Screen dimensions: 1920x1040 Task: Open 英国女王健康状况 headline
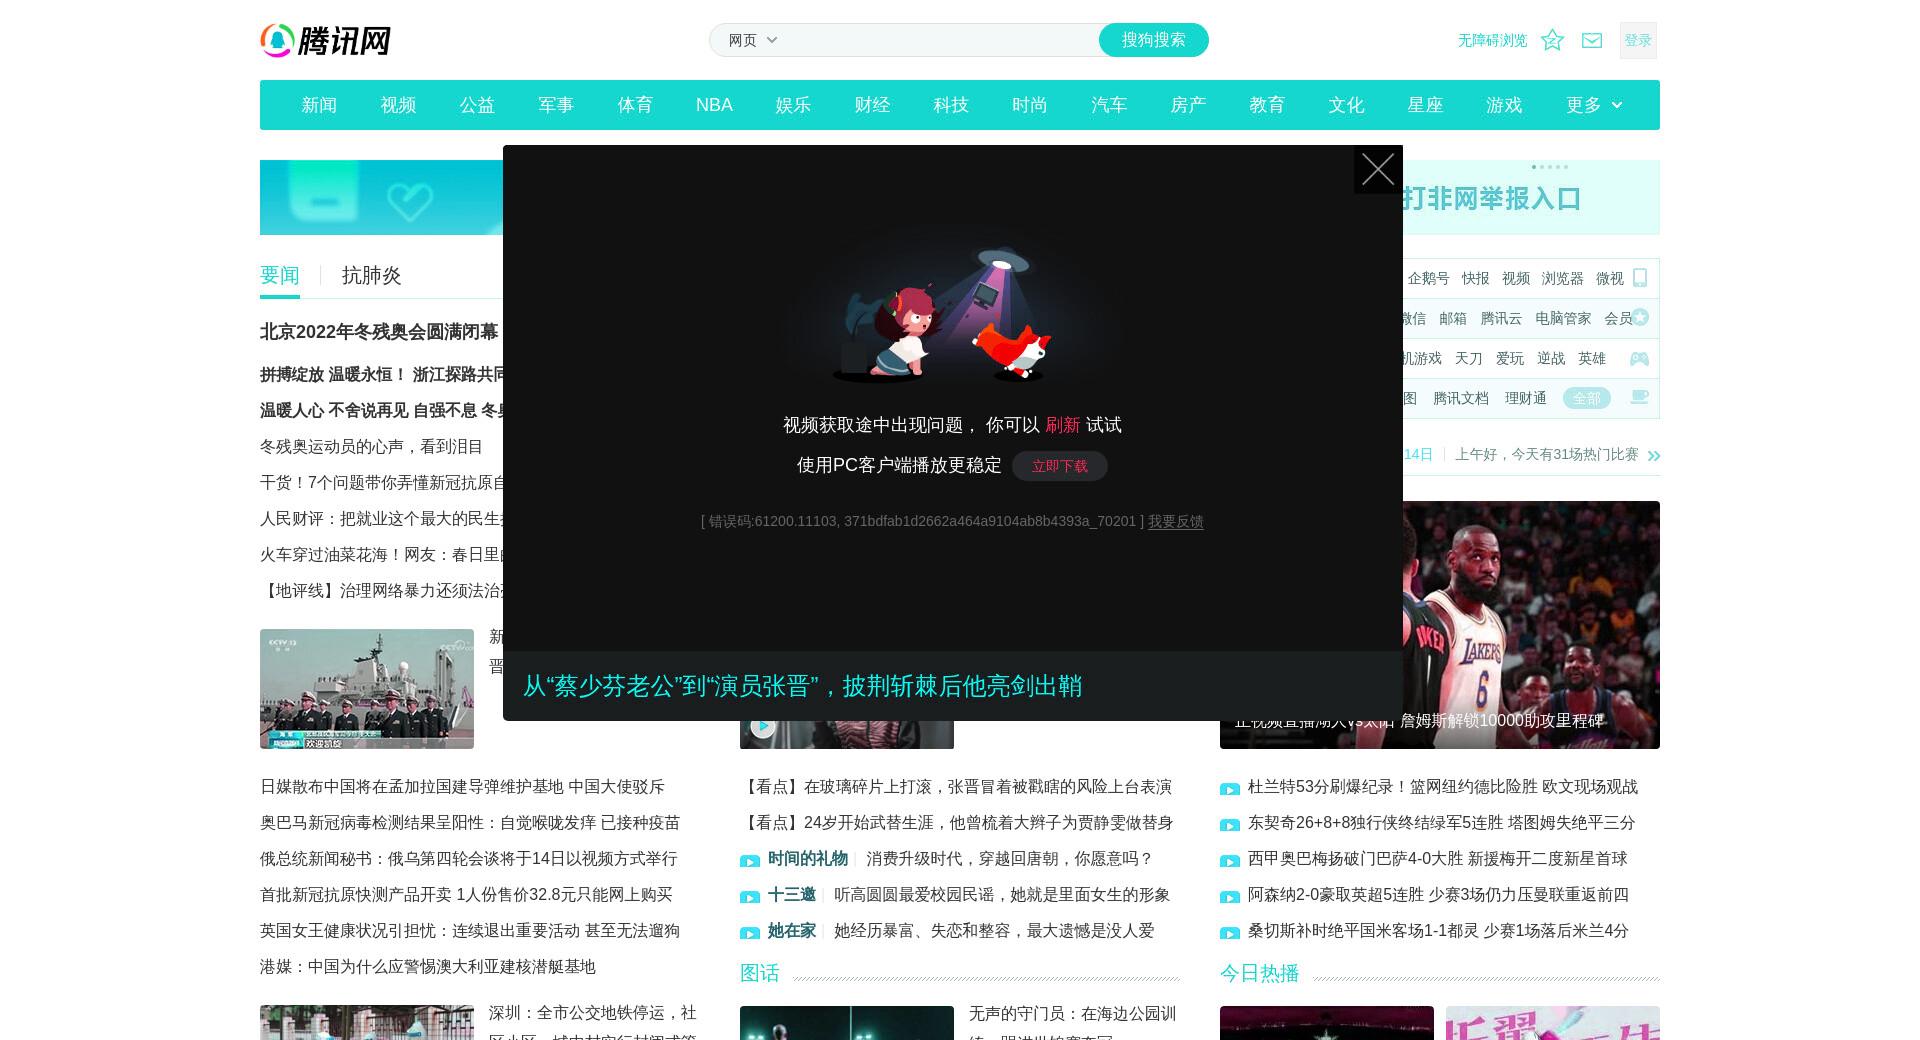point(470,931)
